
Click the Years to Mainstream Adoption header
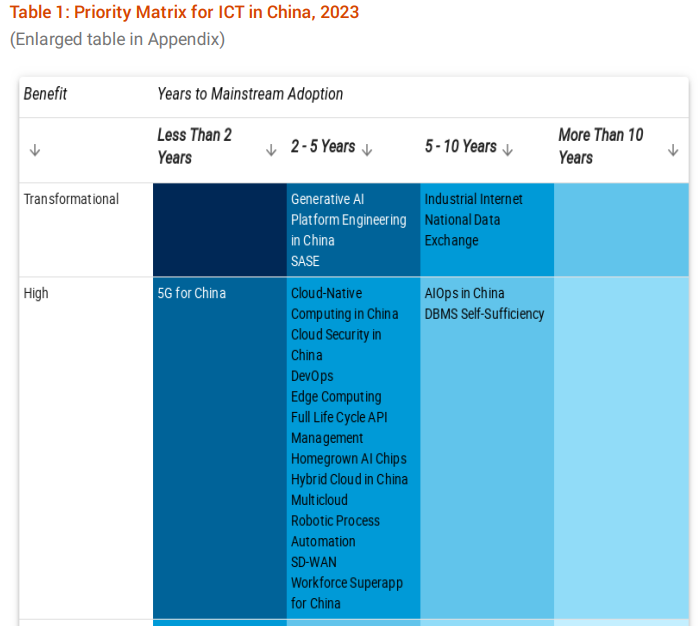250,94
